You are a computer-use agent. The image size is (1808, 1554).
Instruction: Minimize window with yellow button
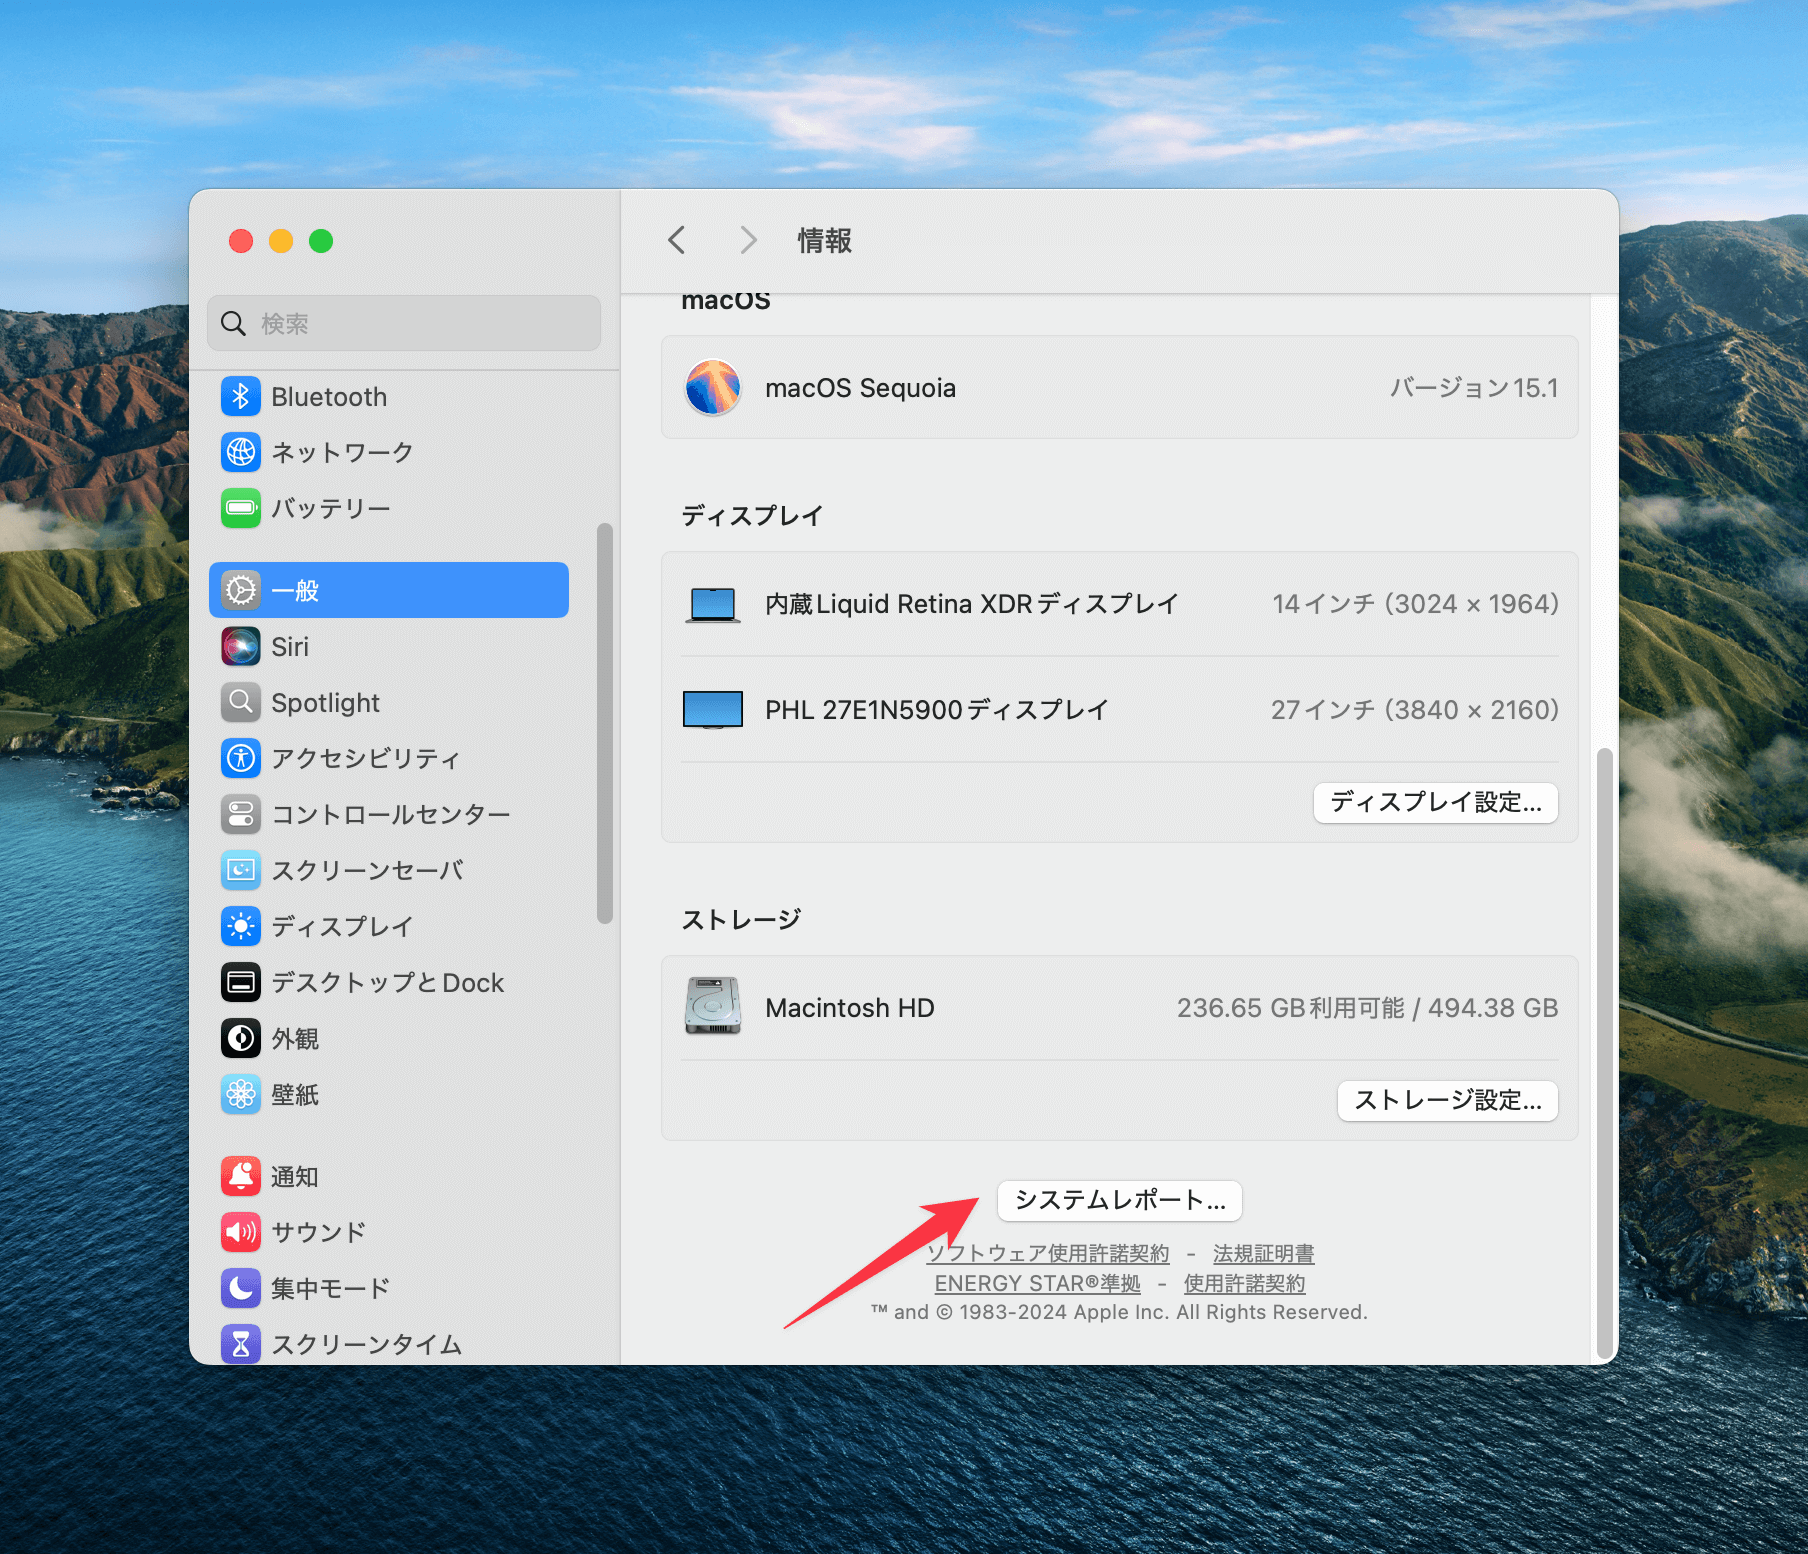(x=281, y=241)
